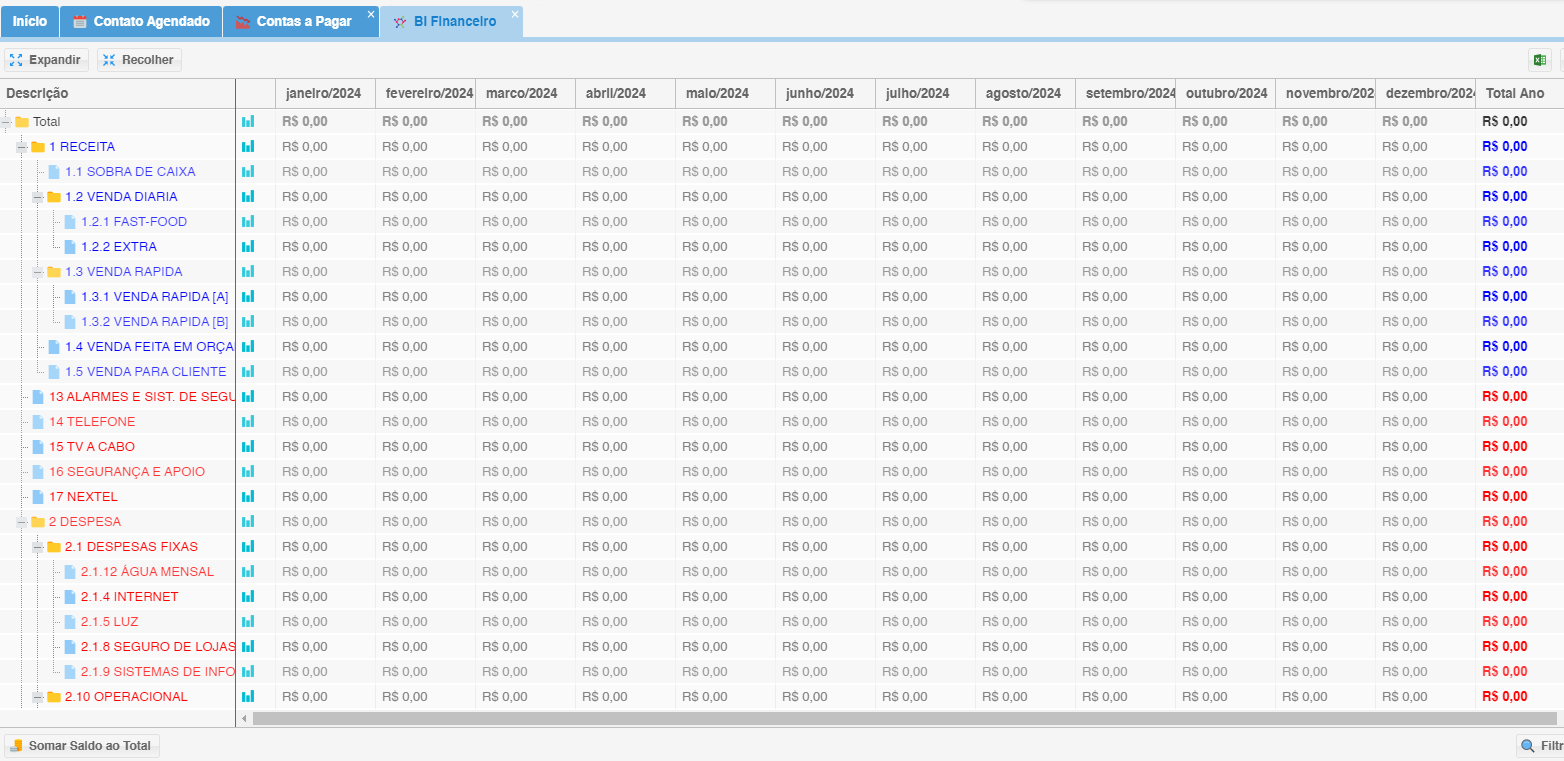Open chart icon for 1.2.1 FAST-FOOD

click(x=248, y=221)
